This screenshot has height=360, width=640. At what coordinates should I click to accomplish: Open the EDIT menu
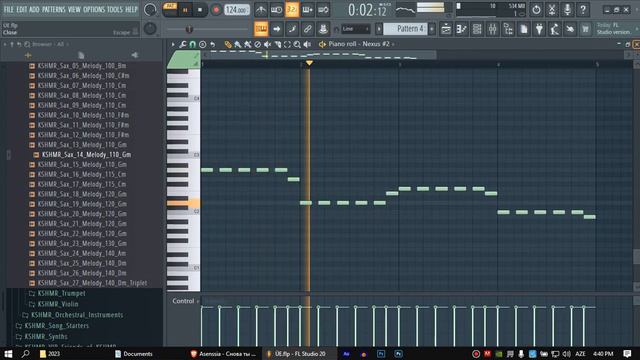click(22, 9)
